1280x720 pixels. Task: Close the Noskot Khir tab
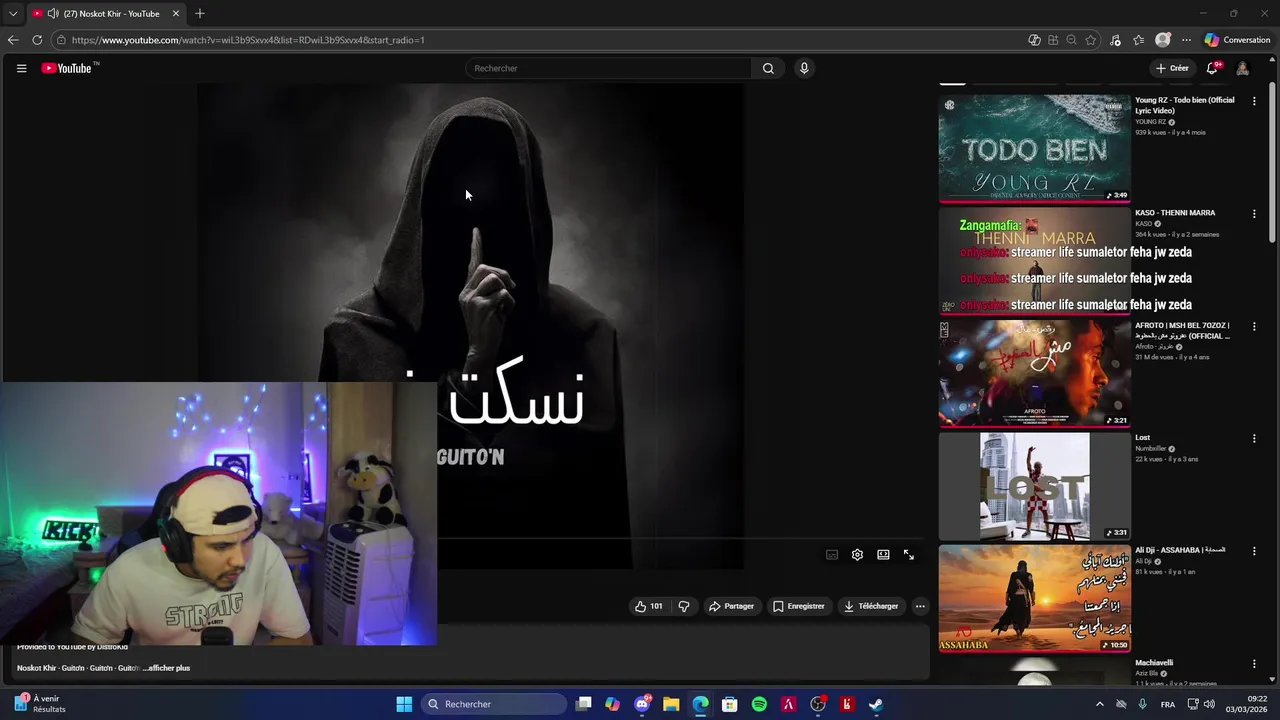176,14
